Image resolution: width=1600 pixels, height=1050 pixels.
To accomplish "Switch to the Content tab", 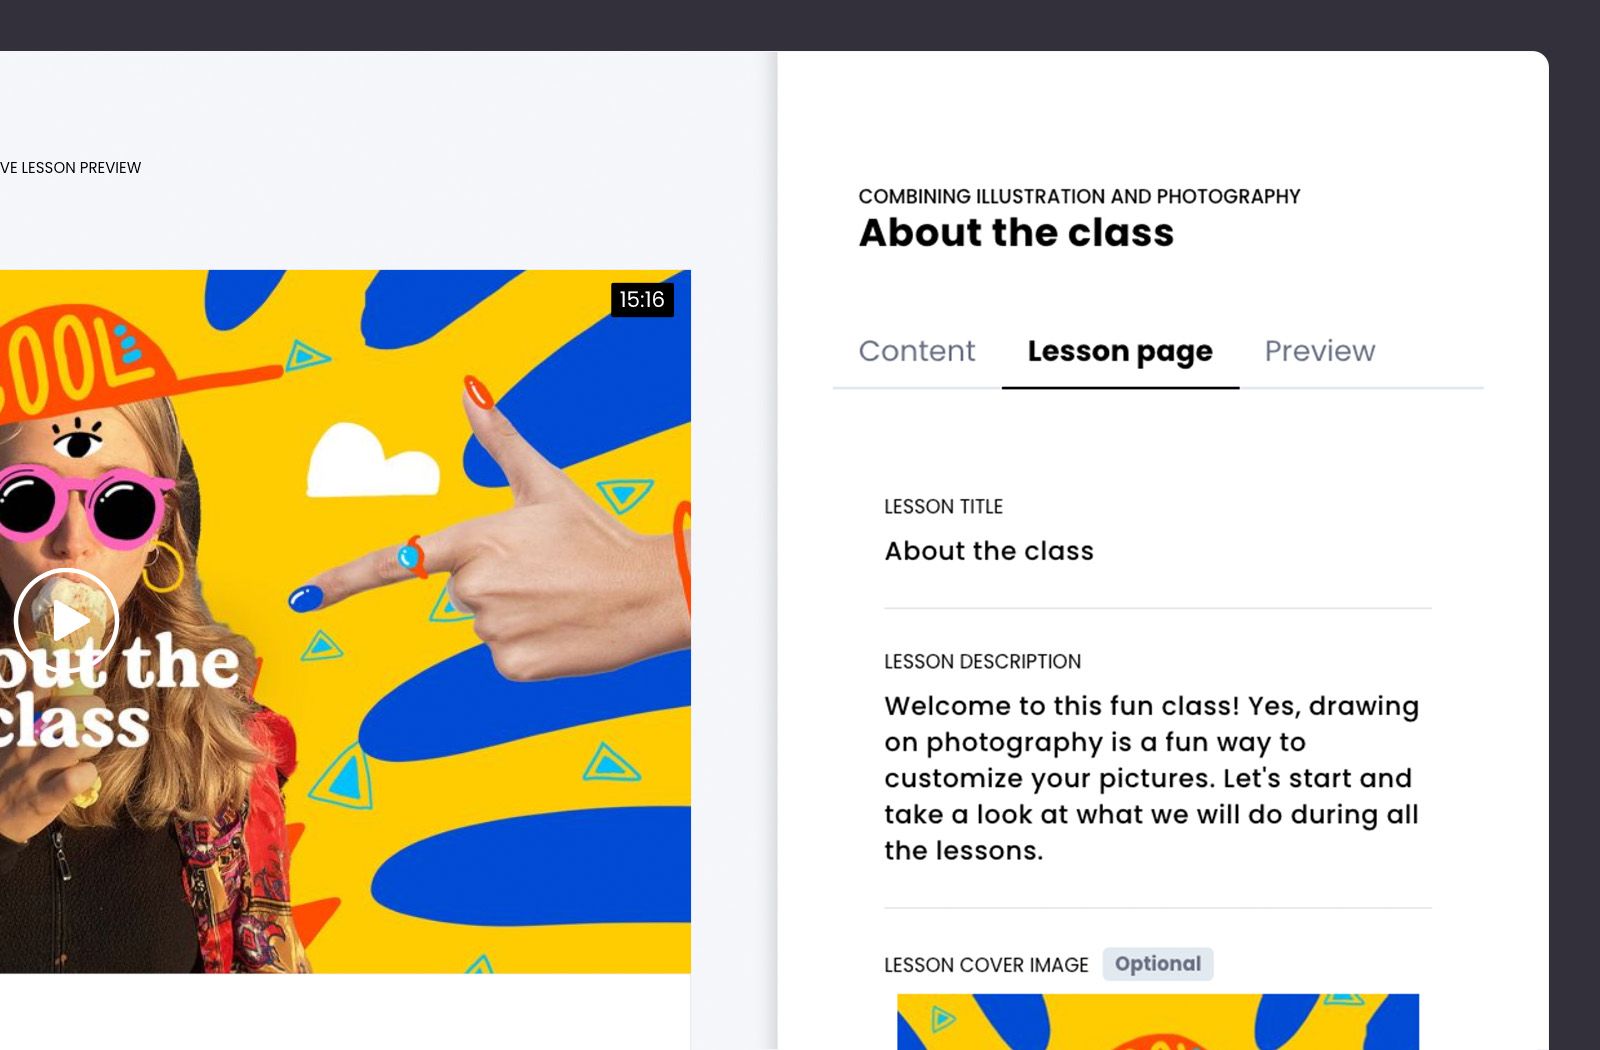I will point(916,351).
